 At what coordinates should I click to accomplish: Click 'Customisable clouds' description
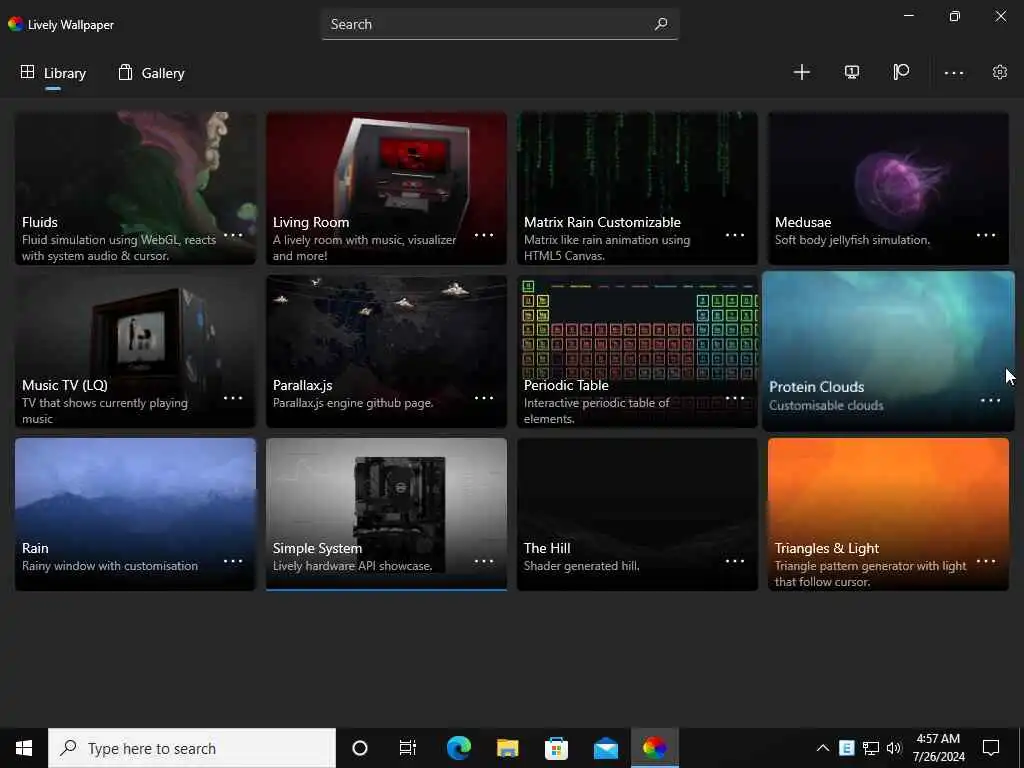pos(826,406)
